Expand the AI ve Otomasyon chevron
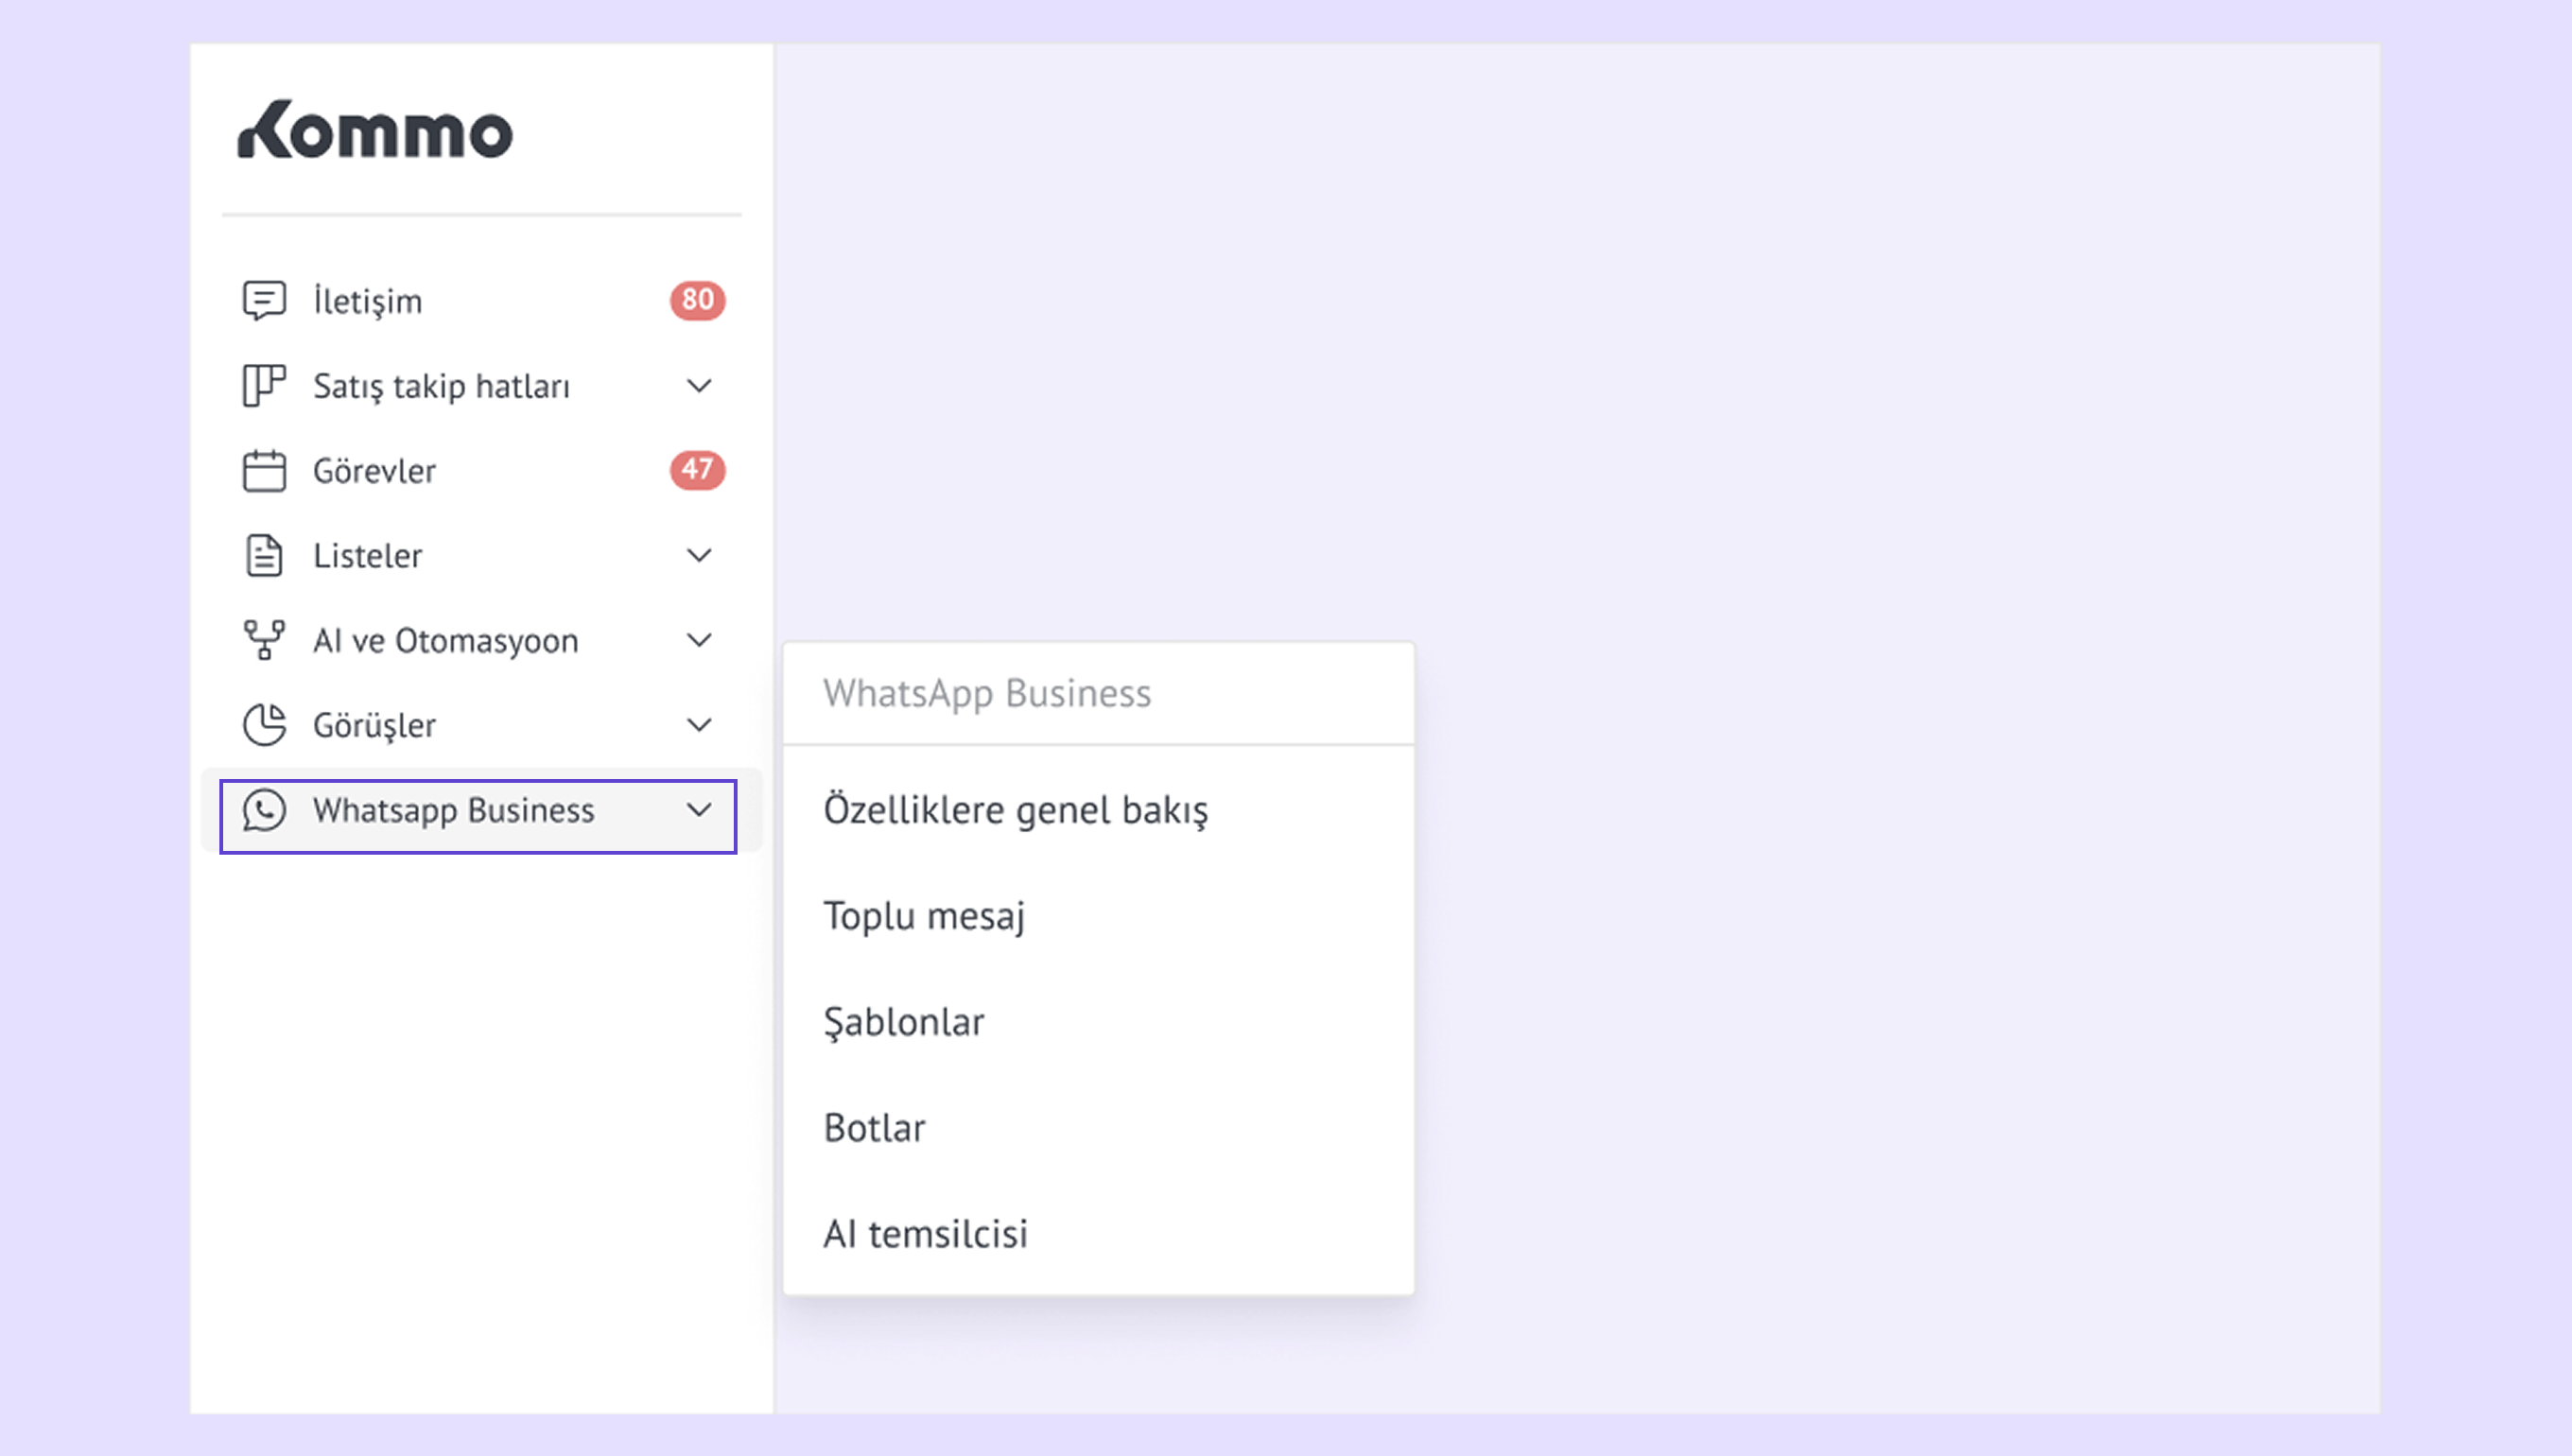The image size is (2572, 1456). coord(699,640)
